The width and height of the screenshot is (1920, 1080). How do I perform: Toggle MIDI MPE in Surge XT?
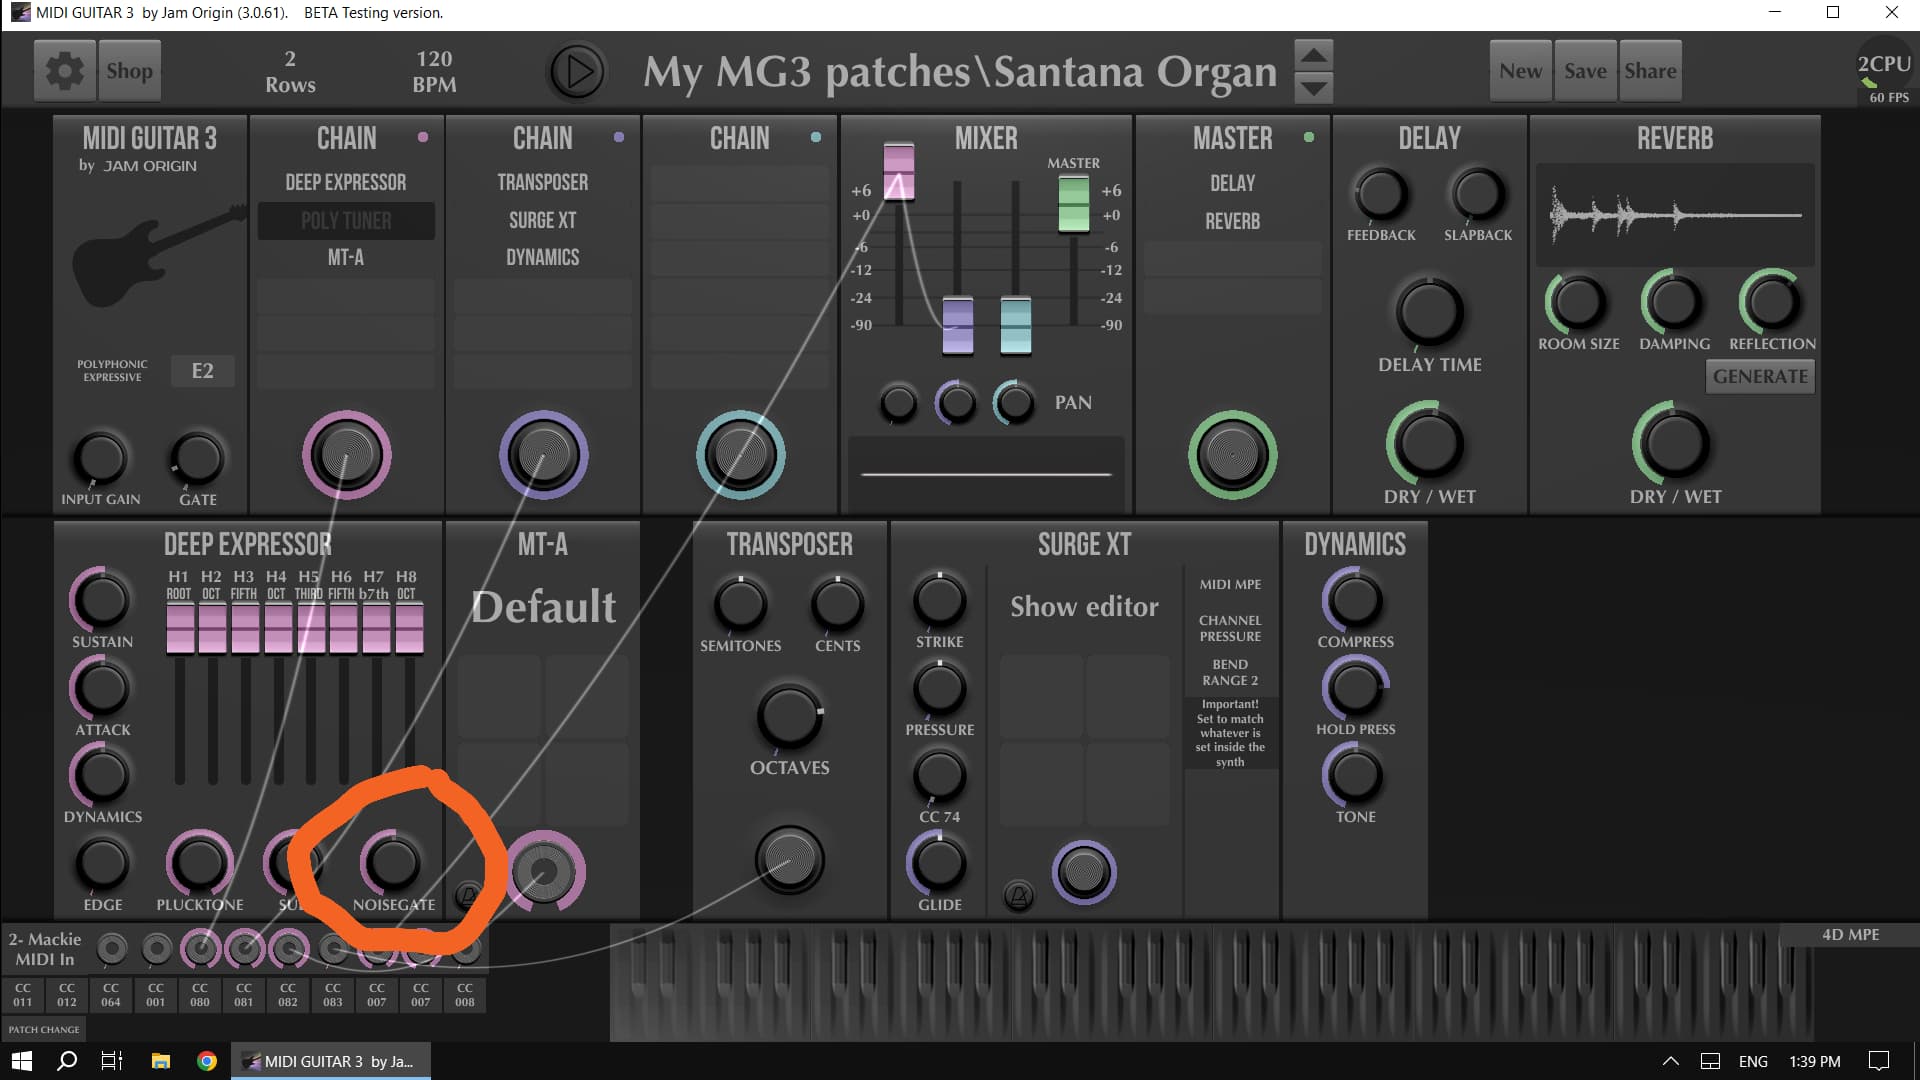point(1230,585)
